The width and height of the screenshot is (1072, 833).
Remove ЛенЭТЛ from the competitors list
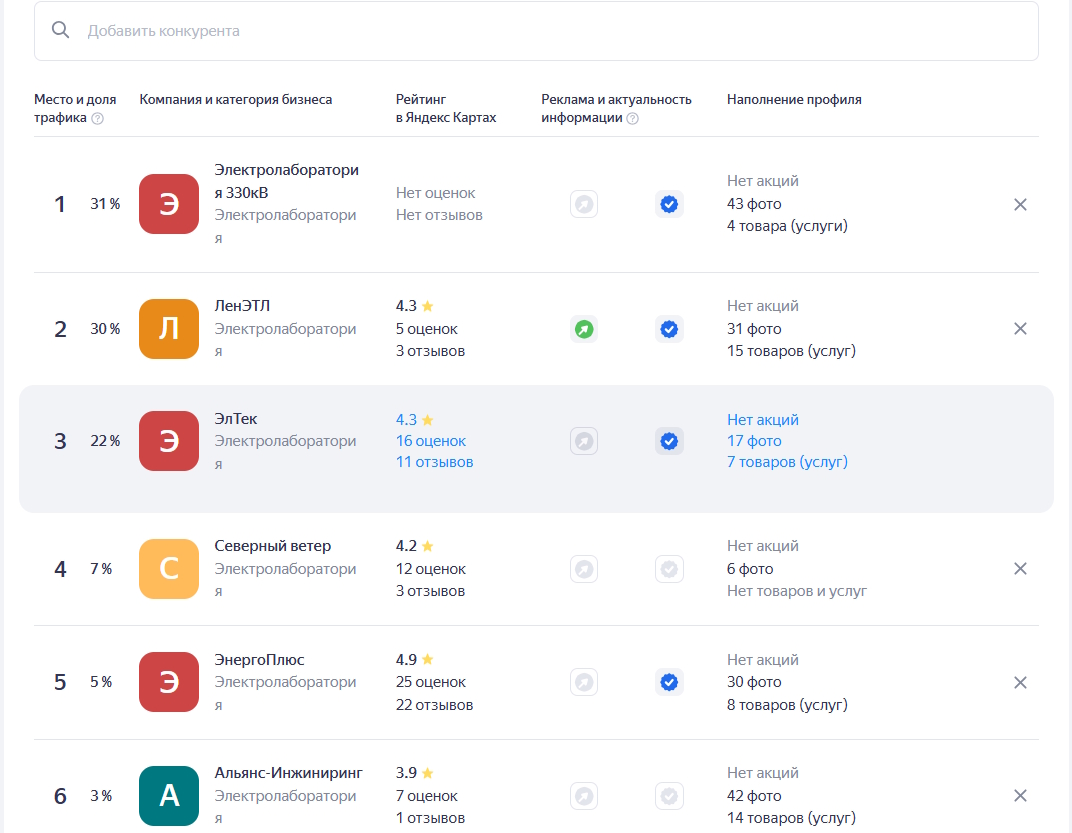tap(1020, 329)
